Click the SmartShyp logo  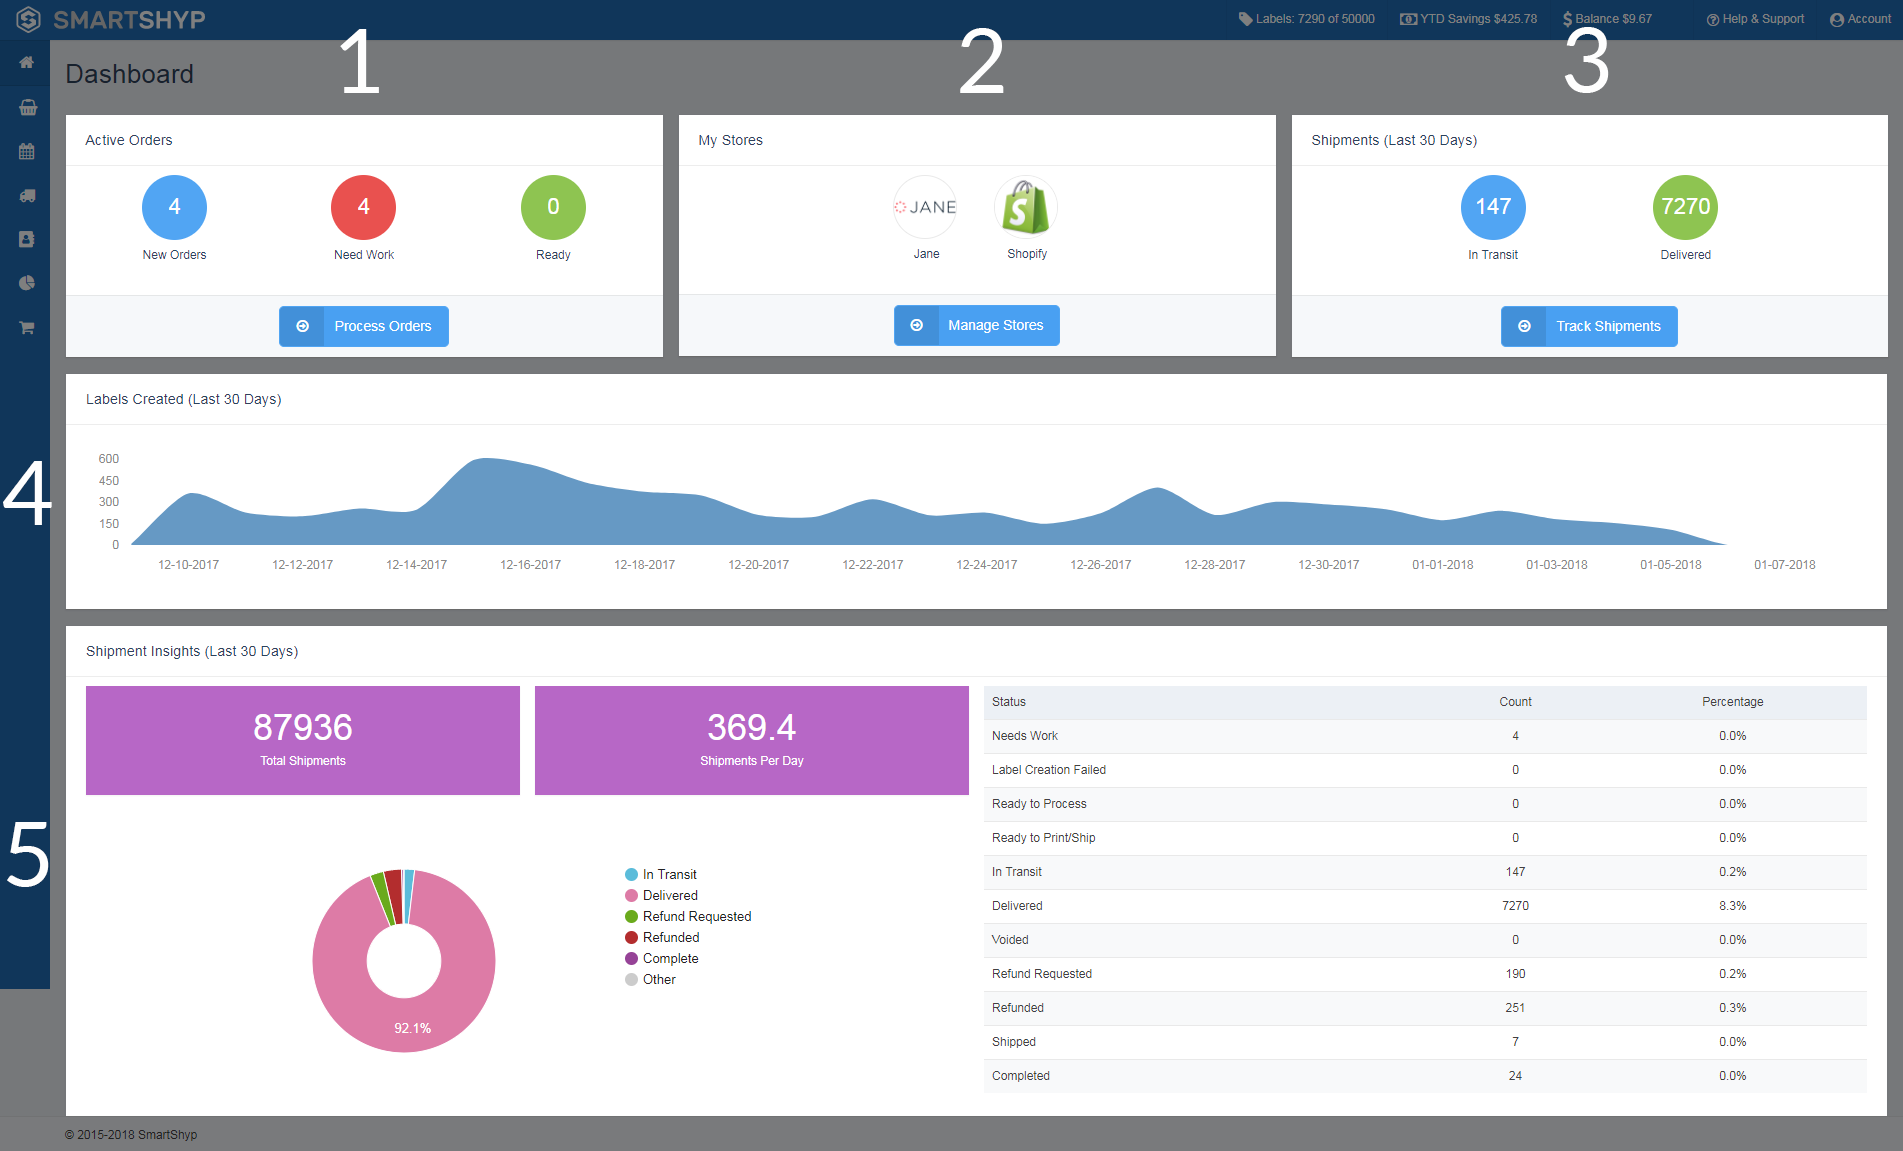coord(111,19)
